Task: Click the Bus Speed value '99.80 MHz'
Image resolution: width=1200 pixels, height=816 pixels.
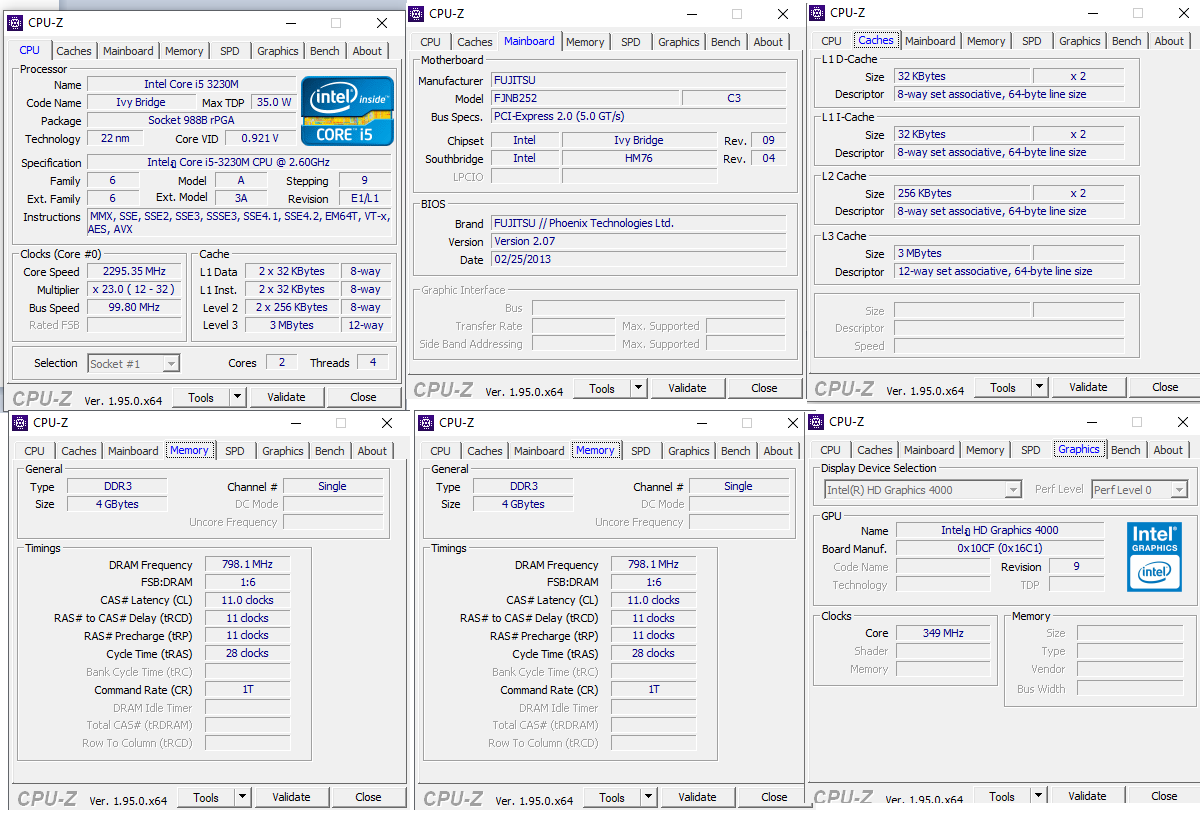Action: [x=134, y=308]
